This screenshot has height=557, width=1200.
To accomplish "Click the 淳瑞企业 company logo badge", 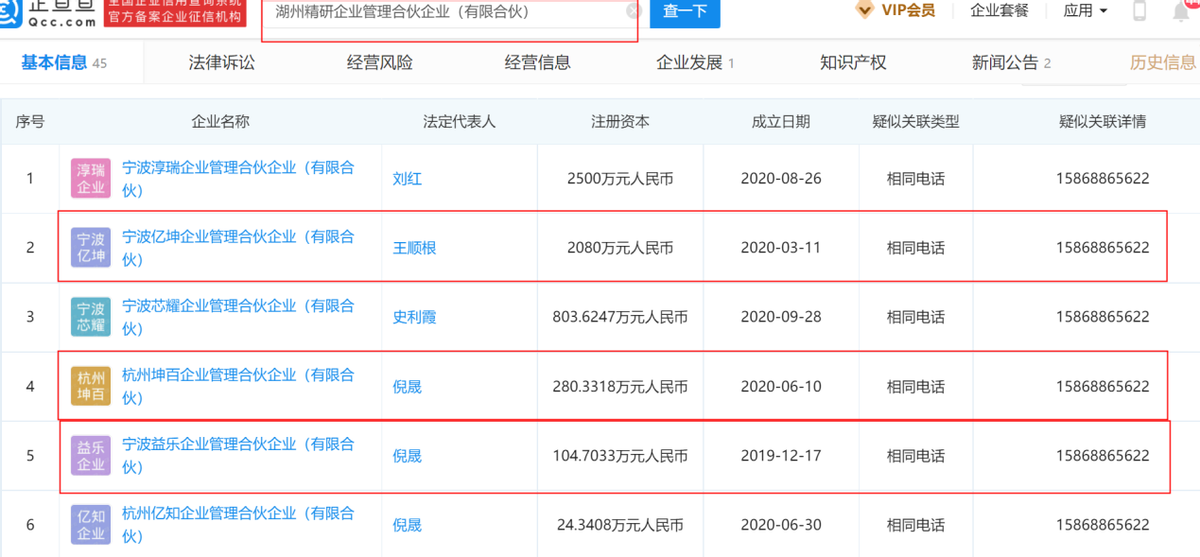I will [91, 179].
